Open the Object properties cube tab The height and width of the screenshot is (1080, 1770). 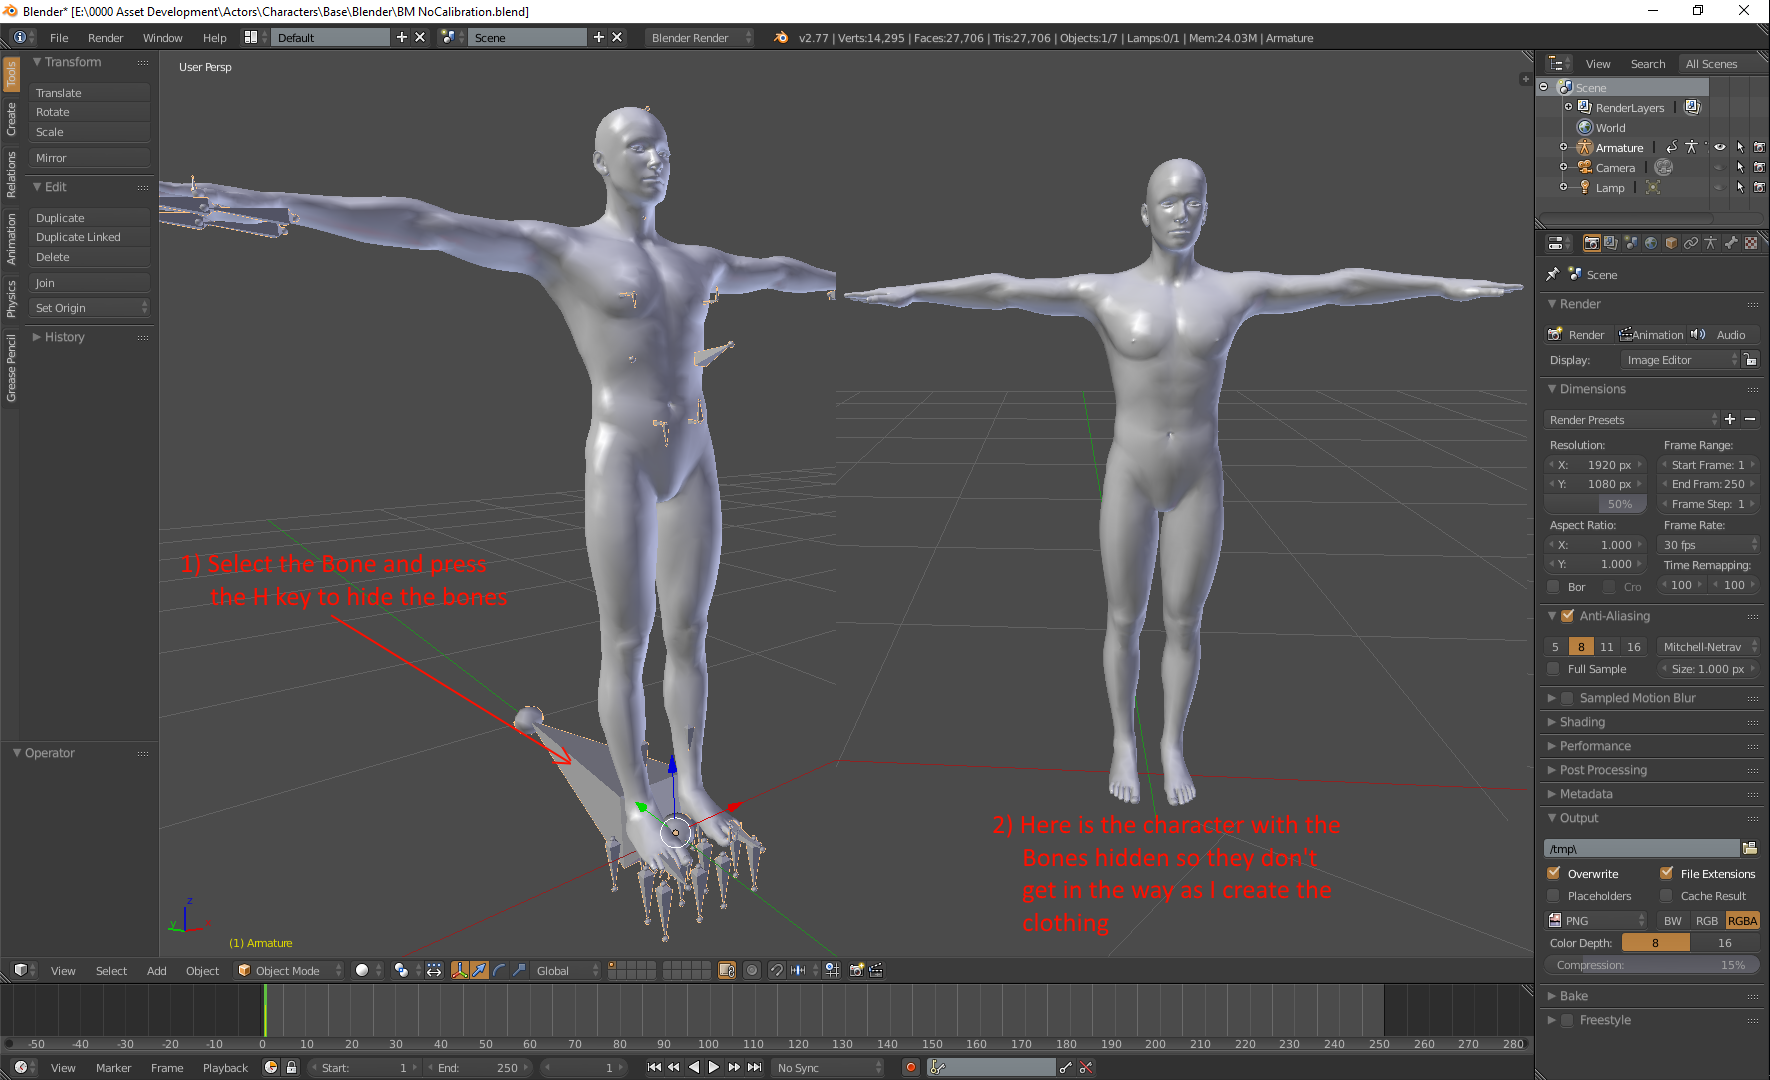pyautogui.click(x=1671, y=243)
